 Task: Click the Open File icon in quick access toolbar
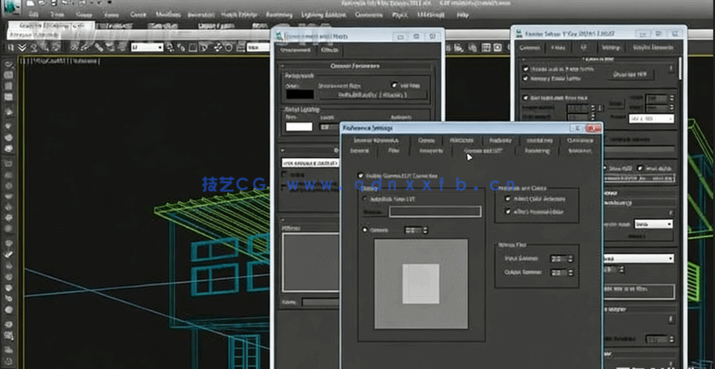click(42, 4)
